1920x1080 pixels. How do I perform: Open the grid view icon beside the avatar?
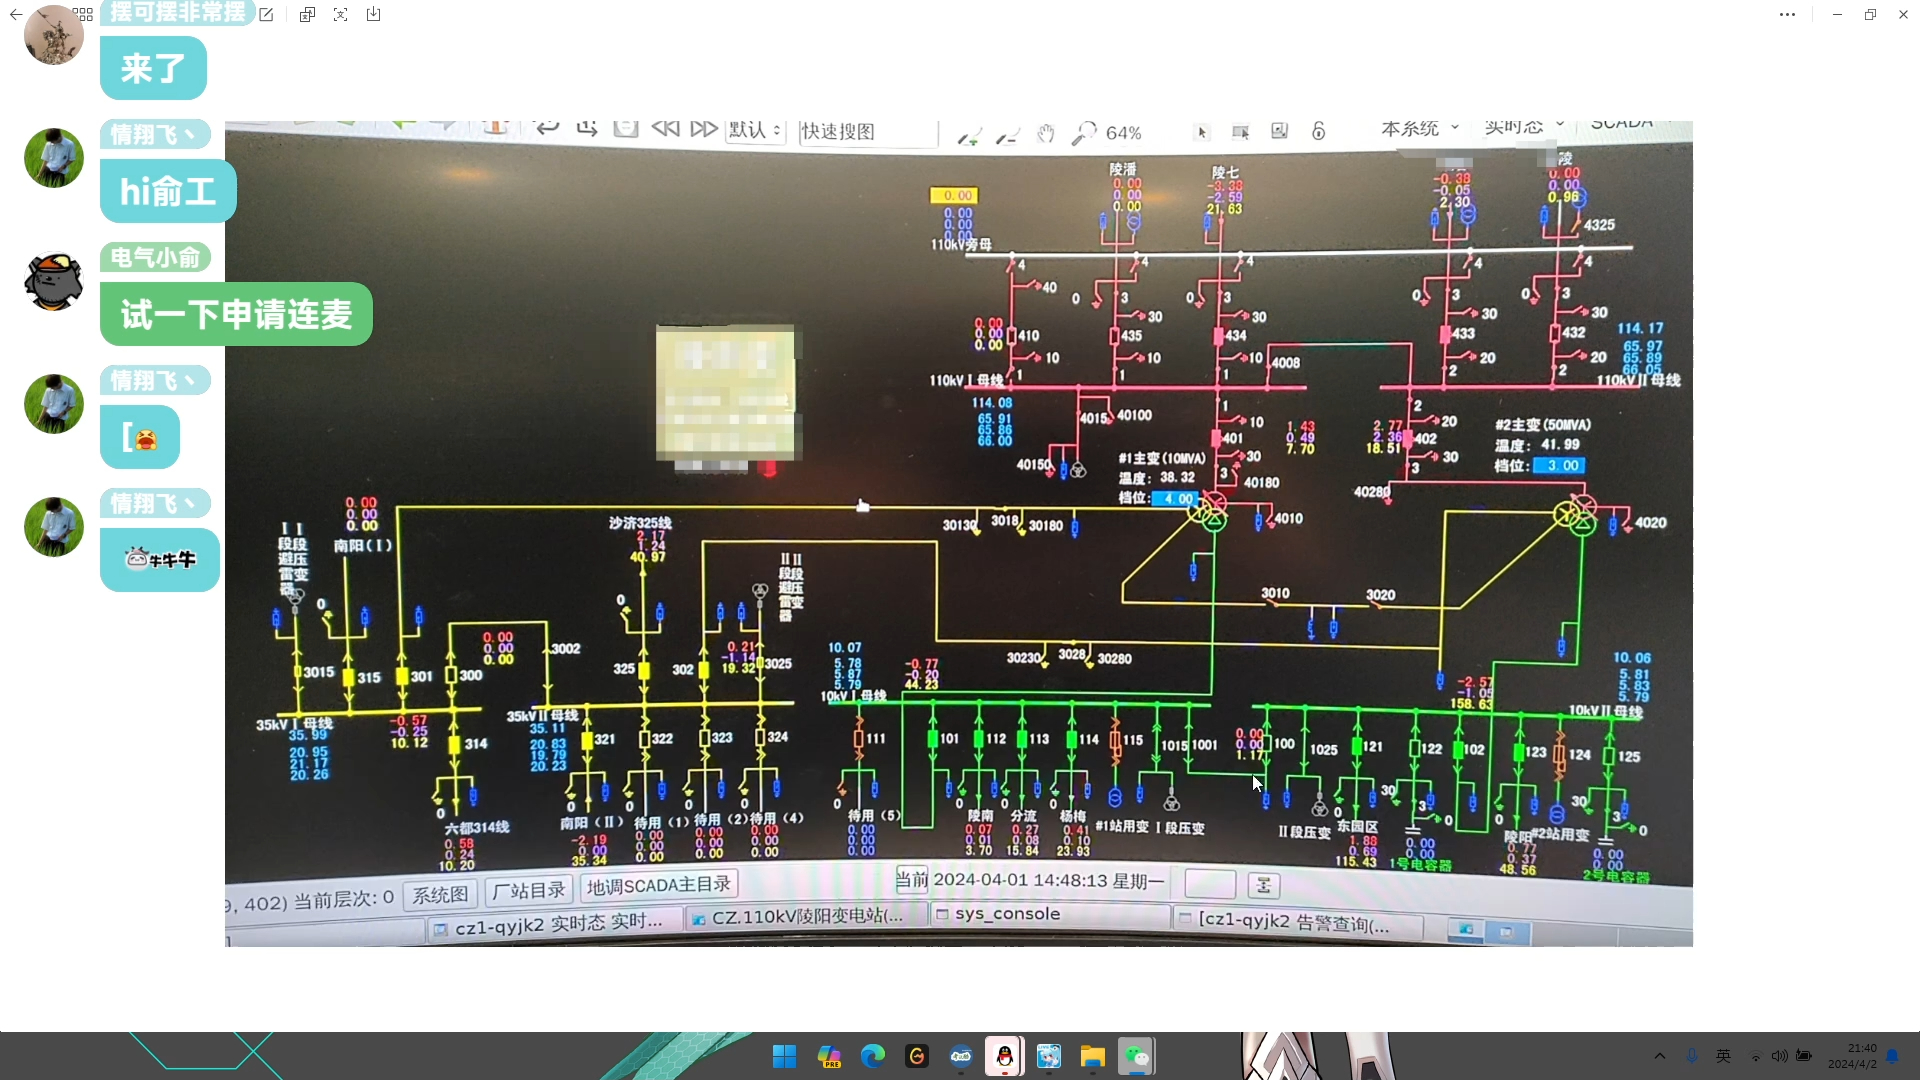pos(83,15)
